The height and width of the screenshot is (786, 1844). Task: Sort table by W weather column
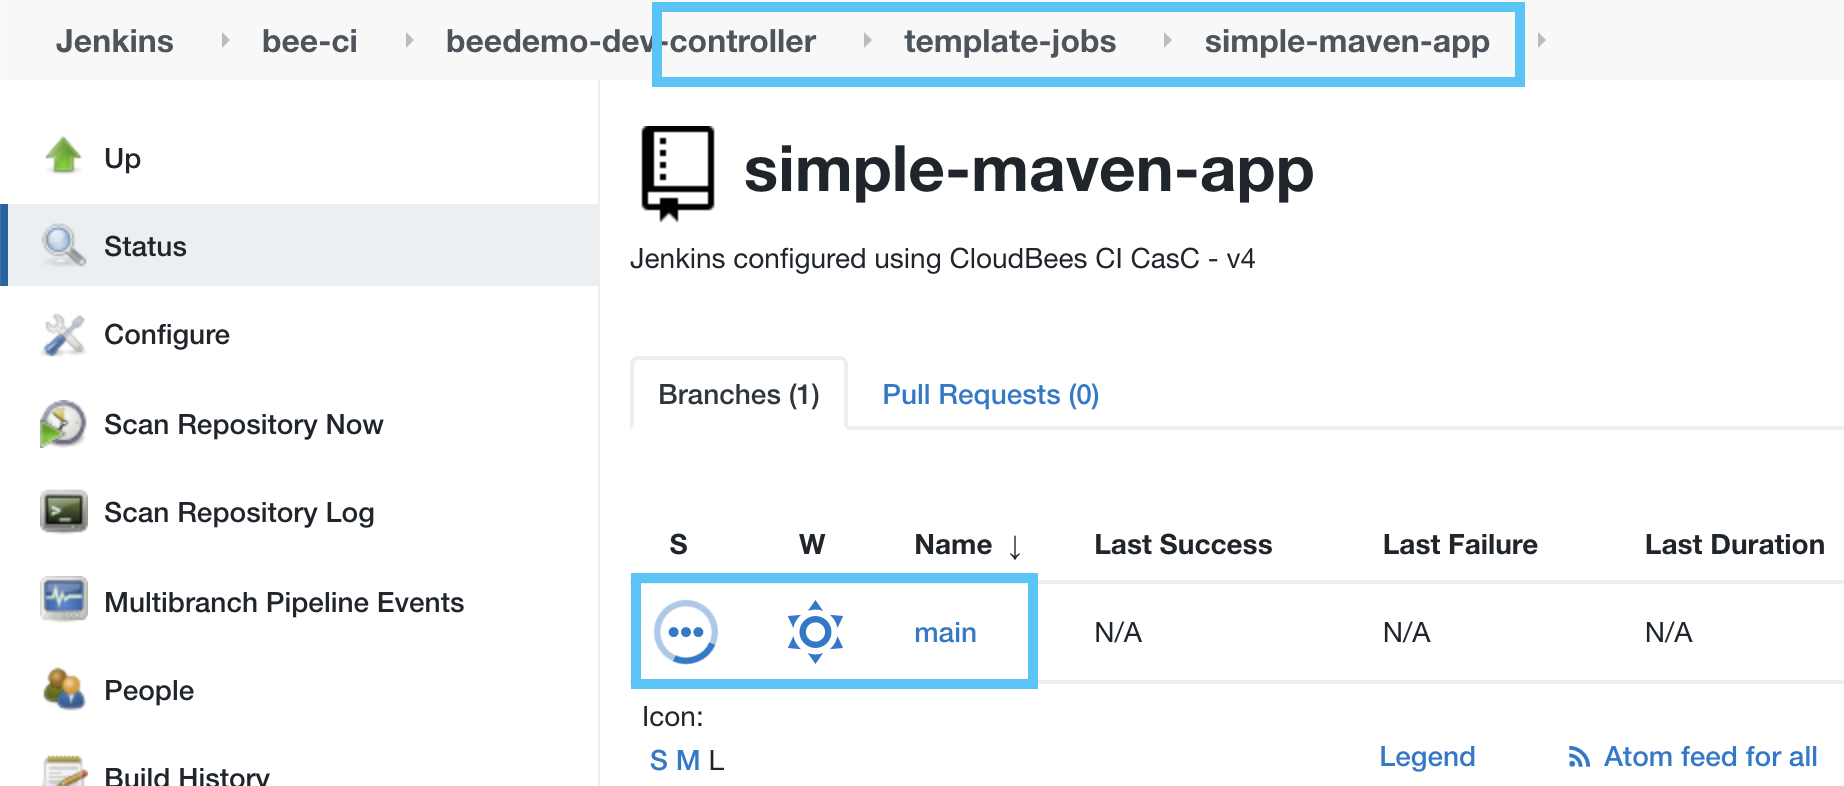click(x=812, y=545)
